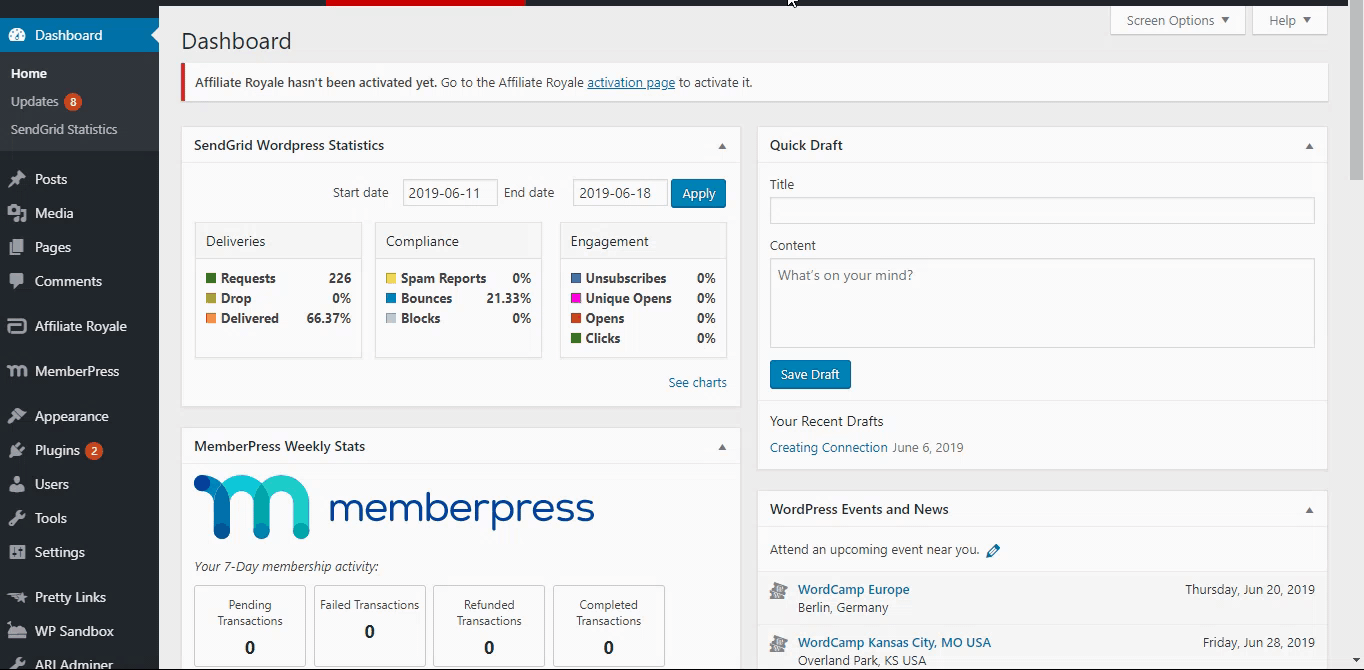
Task: Open the WordCamp Europe link
Action: click(853, 589)
